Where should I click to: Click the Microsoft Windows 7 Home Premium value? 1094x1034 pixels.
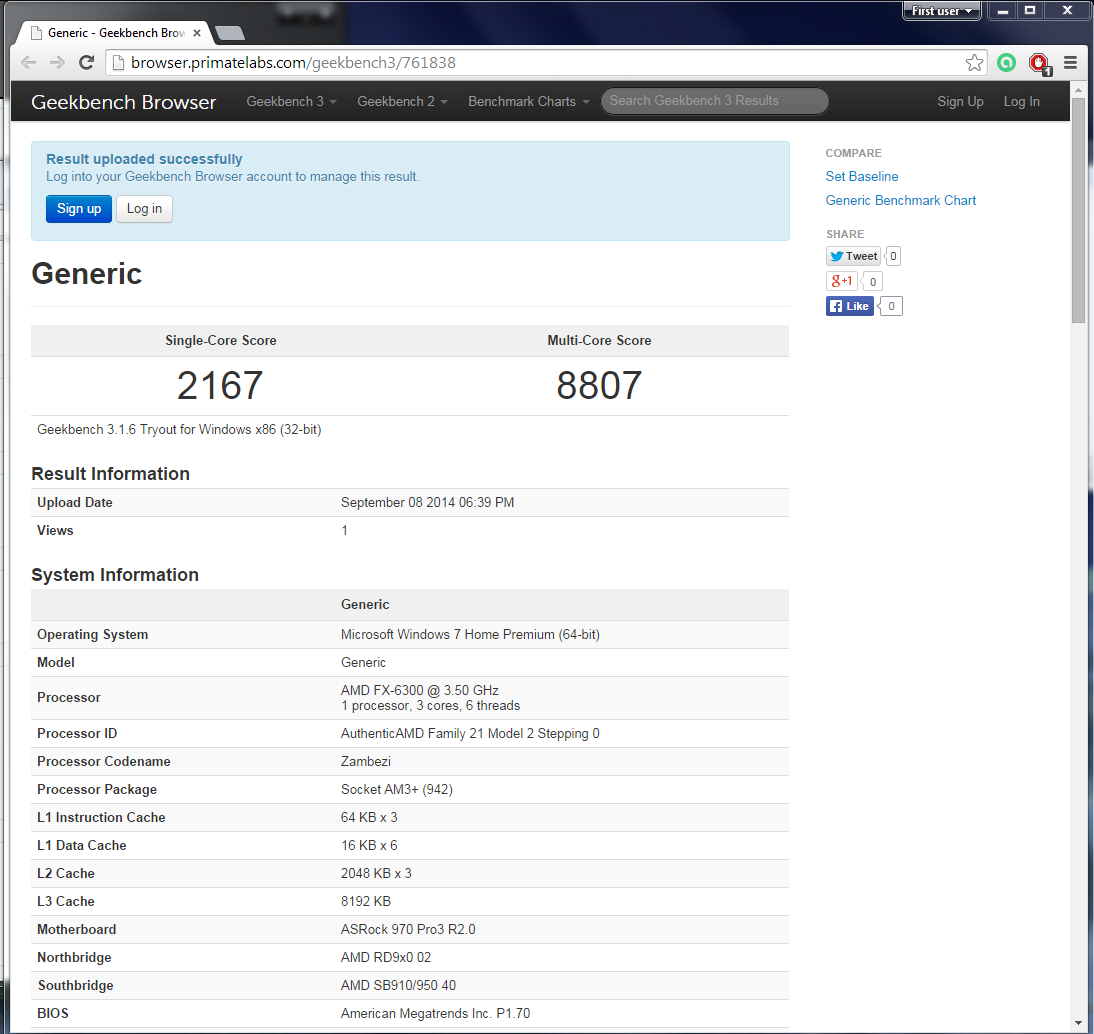[470, 634]
